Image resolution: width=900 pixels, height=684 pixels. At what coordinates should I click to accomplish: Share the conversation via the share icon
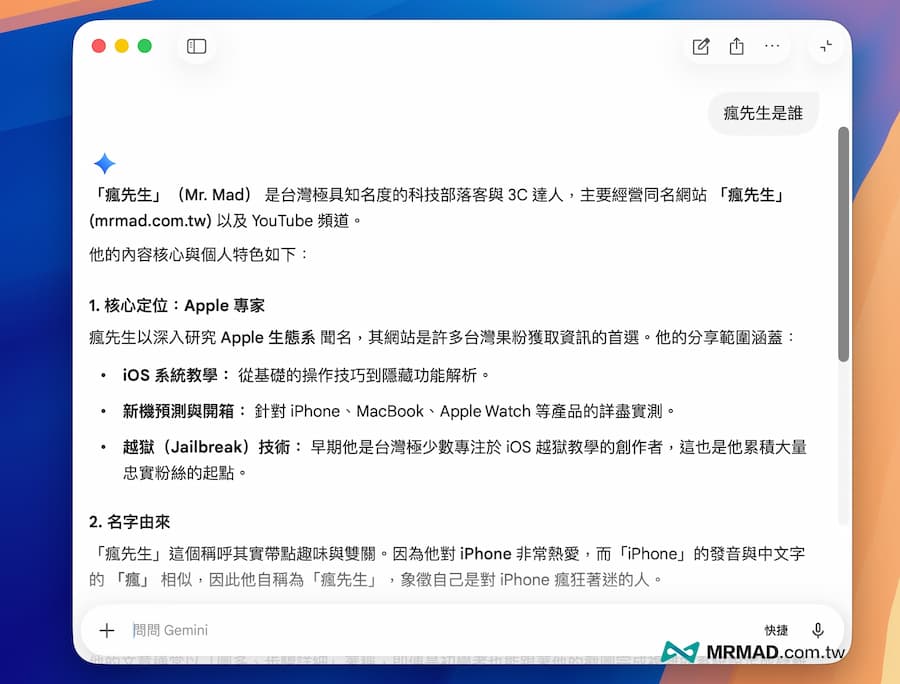click(737, 46)
